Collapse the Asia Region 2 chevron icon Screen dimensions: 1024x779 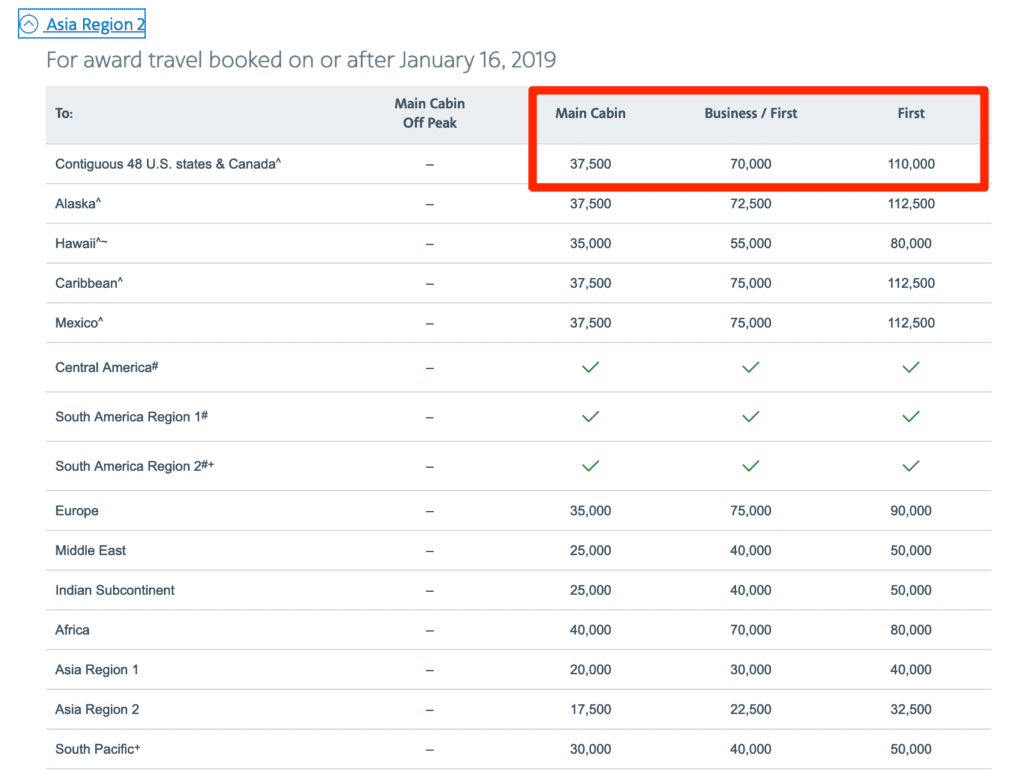[30, 24]
